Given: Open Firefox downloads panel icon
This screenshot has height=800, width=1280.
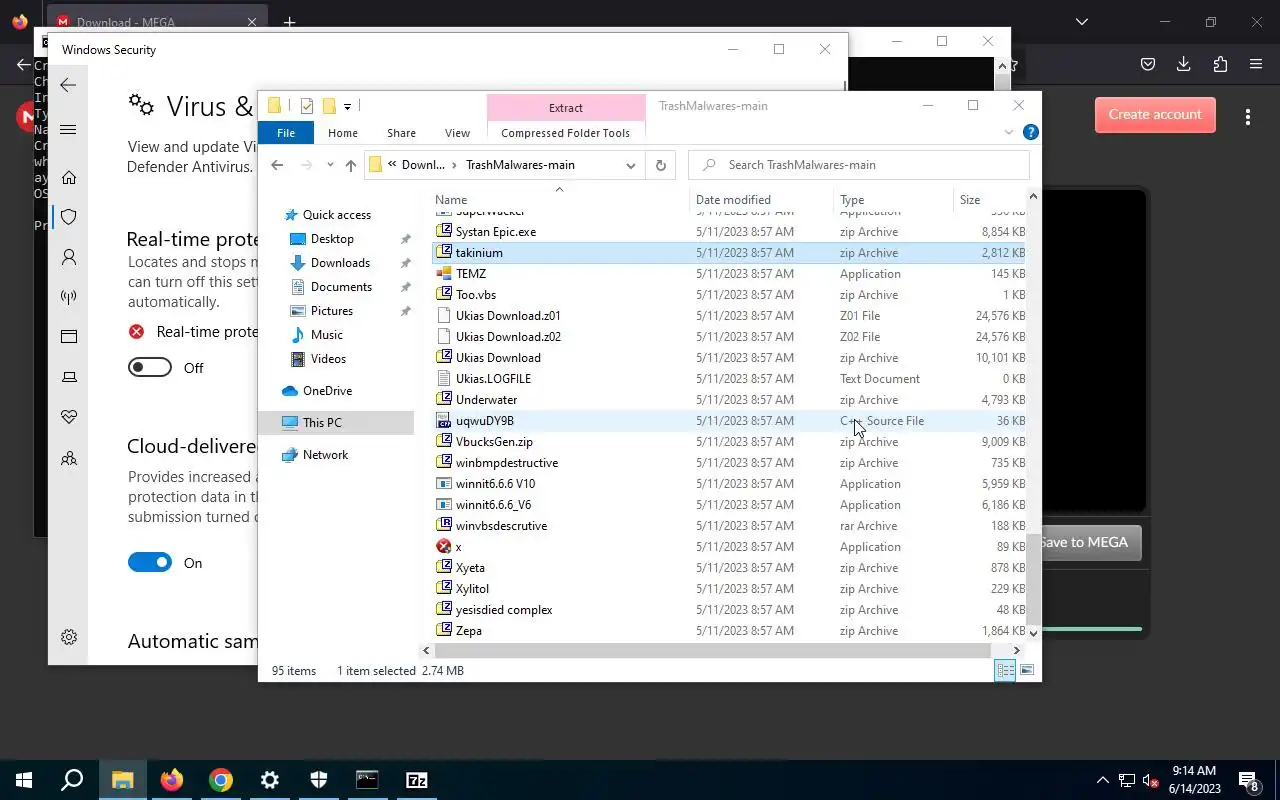Looking at the screenshot, I should [x=1184, y=64].
